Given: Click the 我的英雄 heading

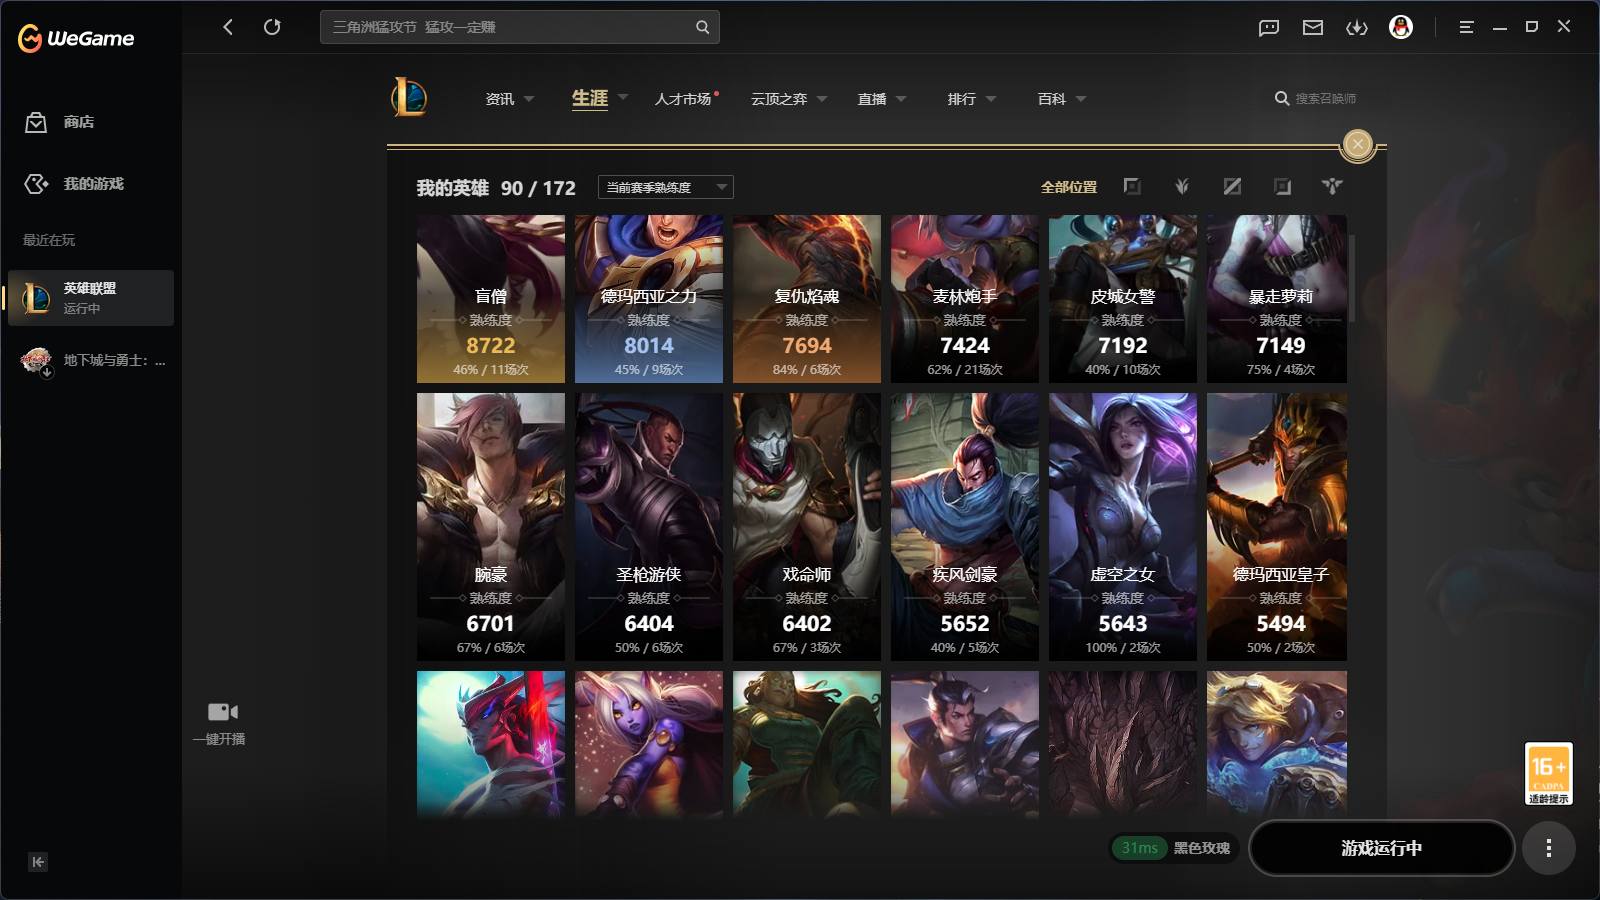Looking at the screenshot, I should pyautogui.click(x=452, y=188).
